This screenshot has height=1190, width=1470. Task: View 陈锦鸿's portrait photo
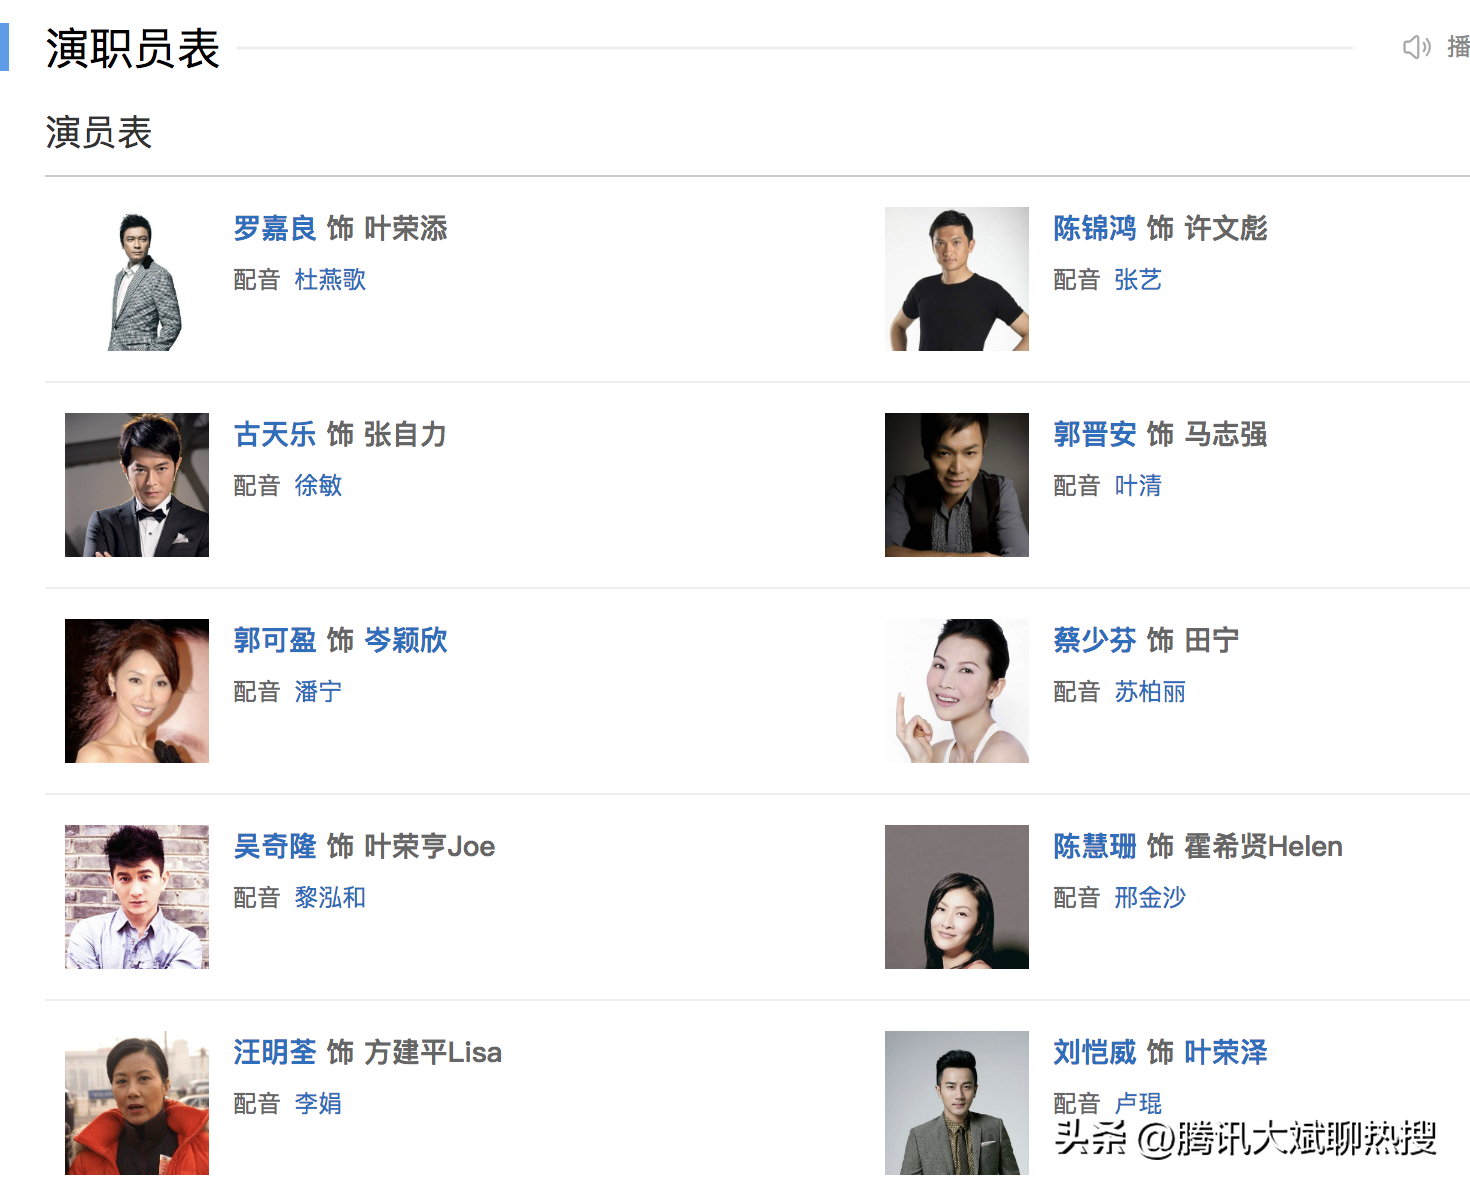point(956,278)
